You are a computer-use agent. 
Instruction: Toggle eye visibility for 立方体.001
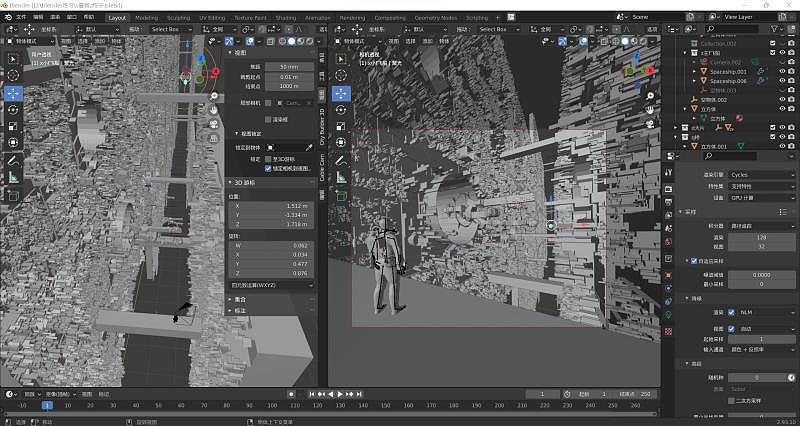[x=782, y=146]
